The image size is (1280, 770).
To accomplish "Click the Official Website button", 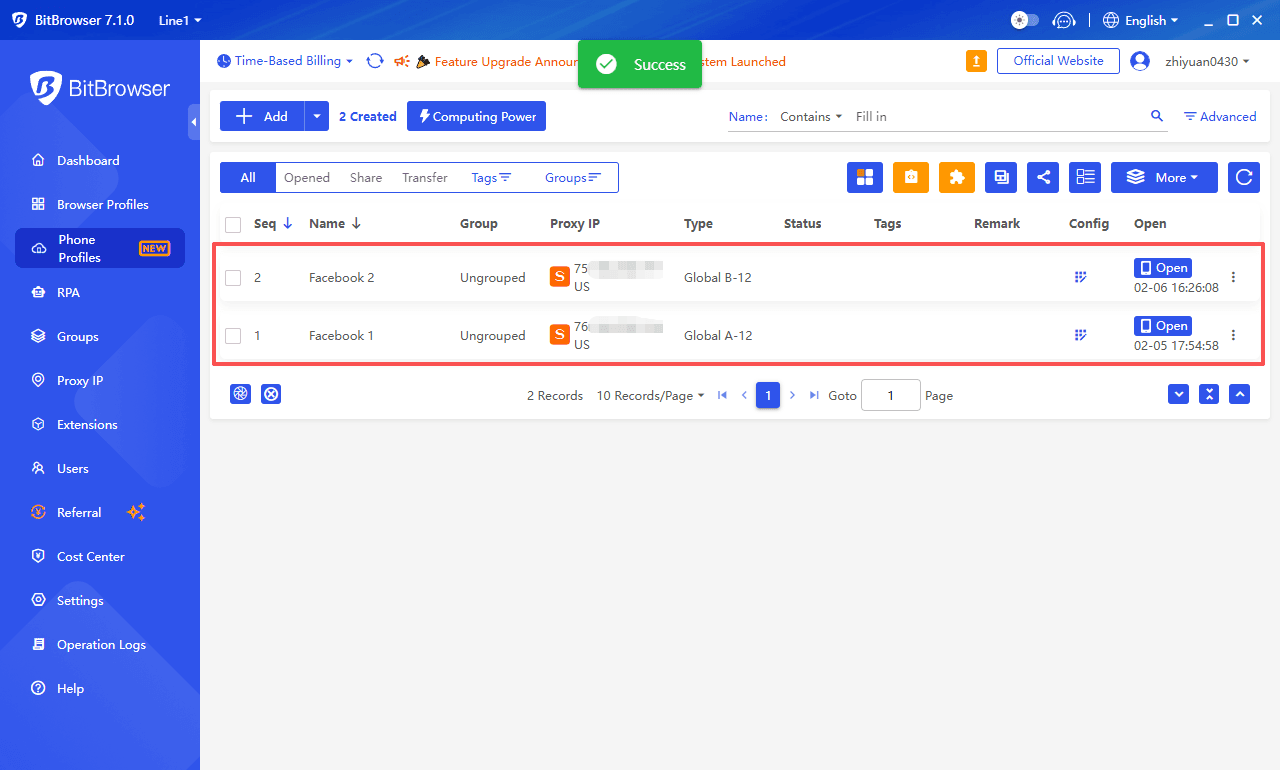I will pos(1058,61).
